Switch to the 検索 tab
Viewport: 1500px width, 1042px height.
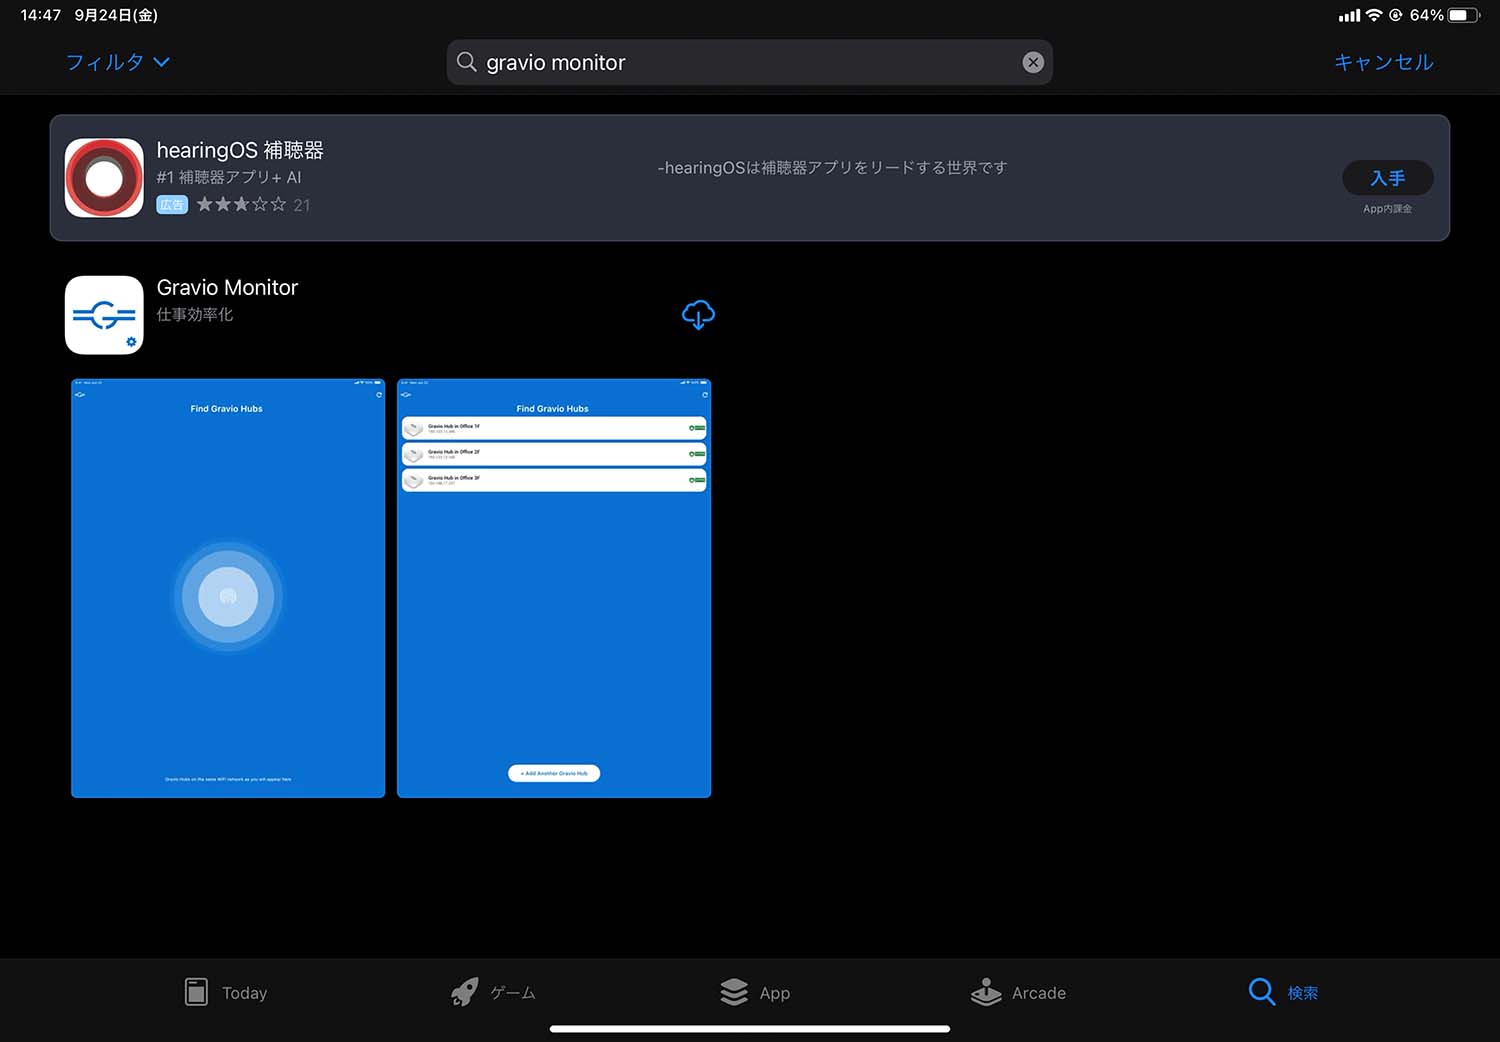1283,992
